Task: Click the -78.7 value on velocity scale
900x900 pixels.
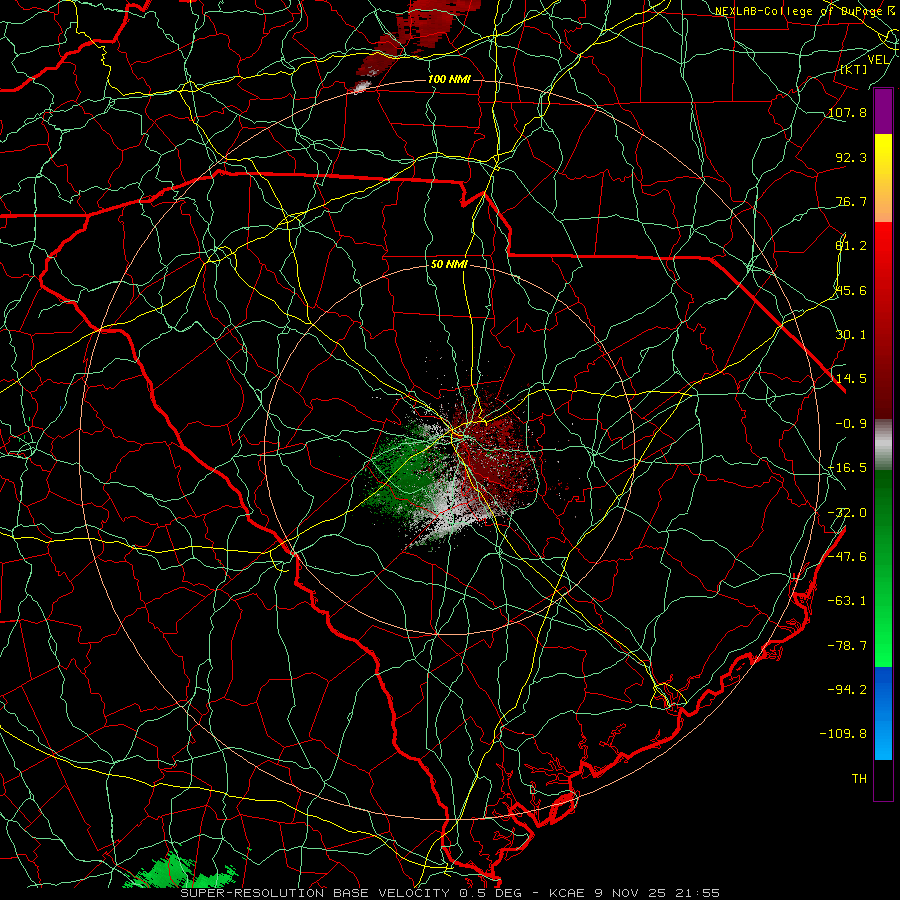Action: point(847,646)
